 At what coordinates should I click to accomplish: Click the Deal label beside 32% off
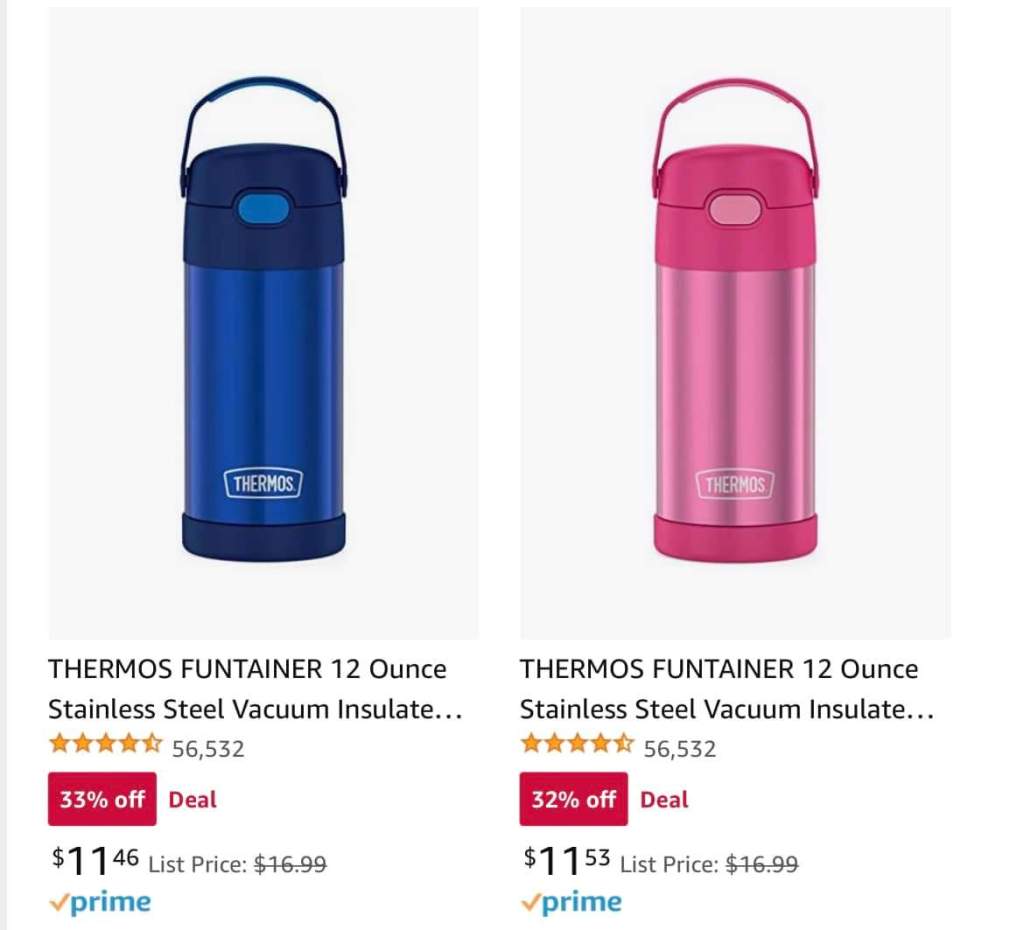(664, 799)
